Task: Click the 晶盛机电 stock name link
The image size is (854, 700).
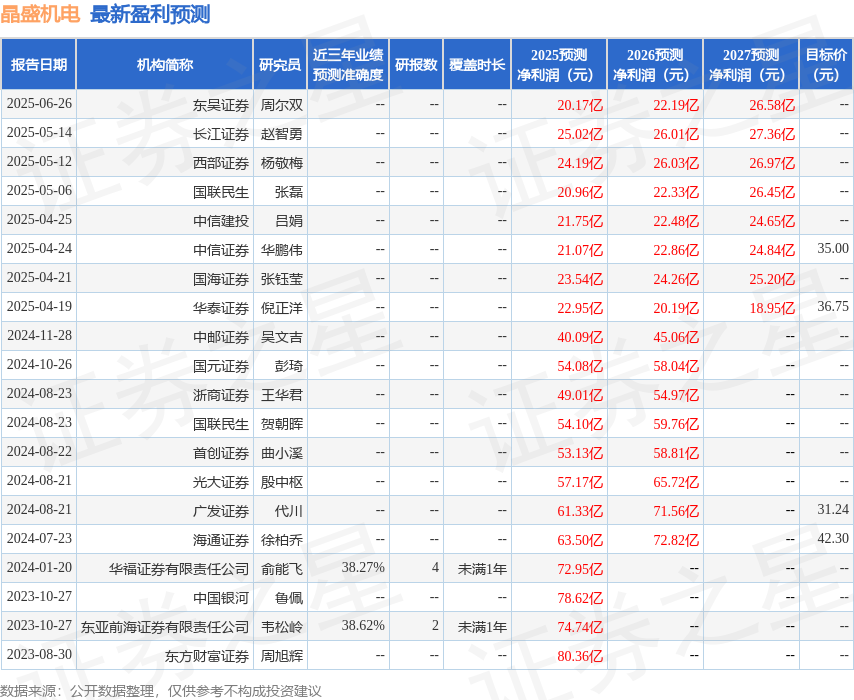Action: coord(36,14)
